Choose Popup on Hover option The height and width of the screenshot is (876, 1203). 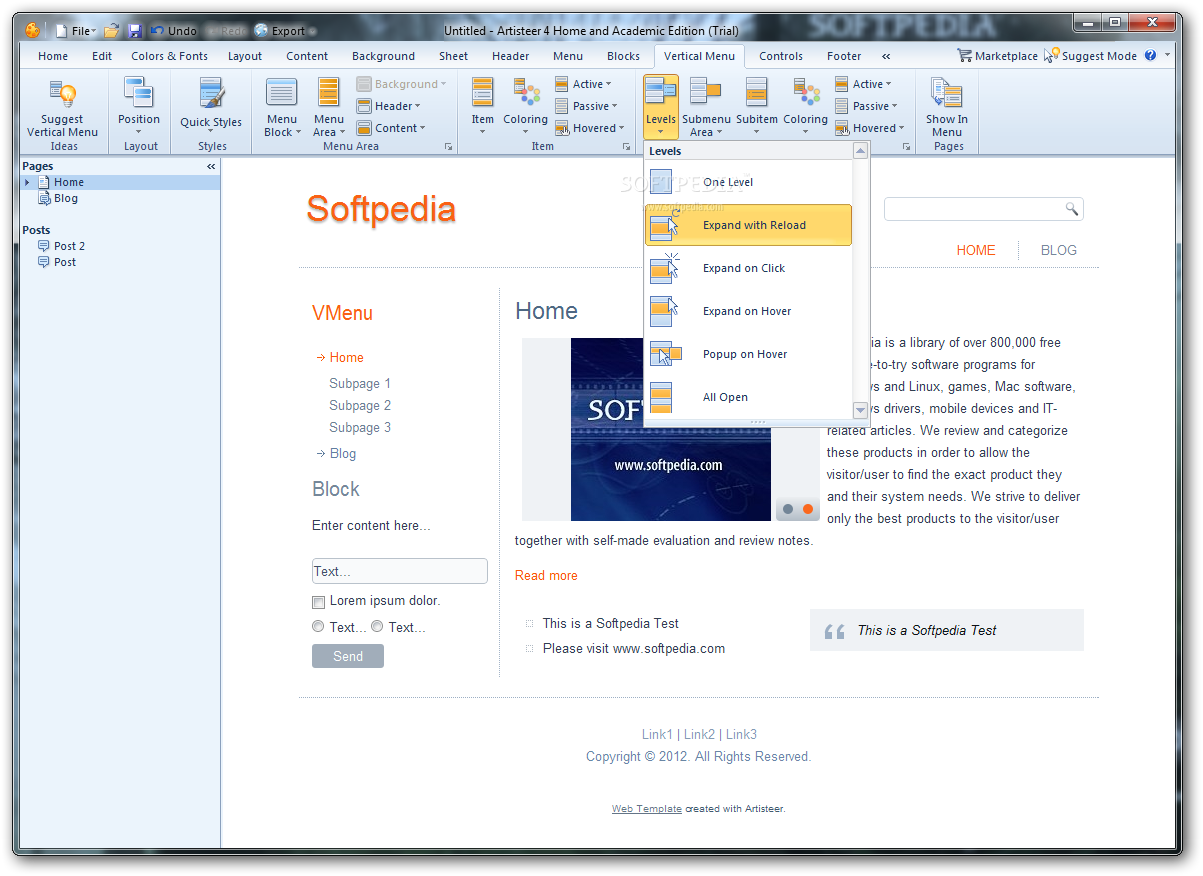748,354
